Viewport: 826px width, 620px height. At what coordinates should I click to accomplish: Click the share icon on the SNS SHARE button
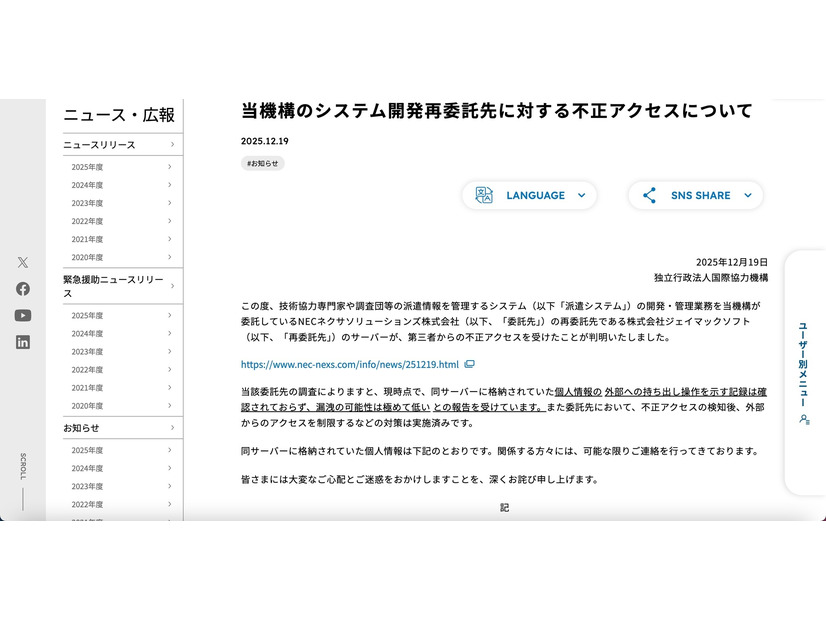[x=648, y=195]
